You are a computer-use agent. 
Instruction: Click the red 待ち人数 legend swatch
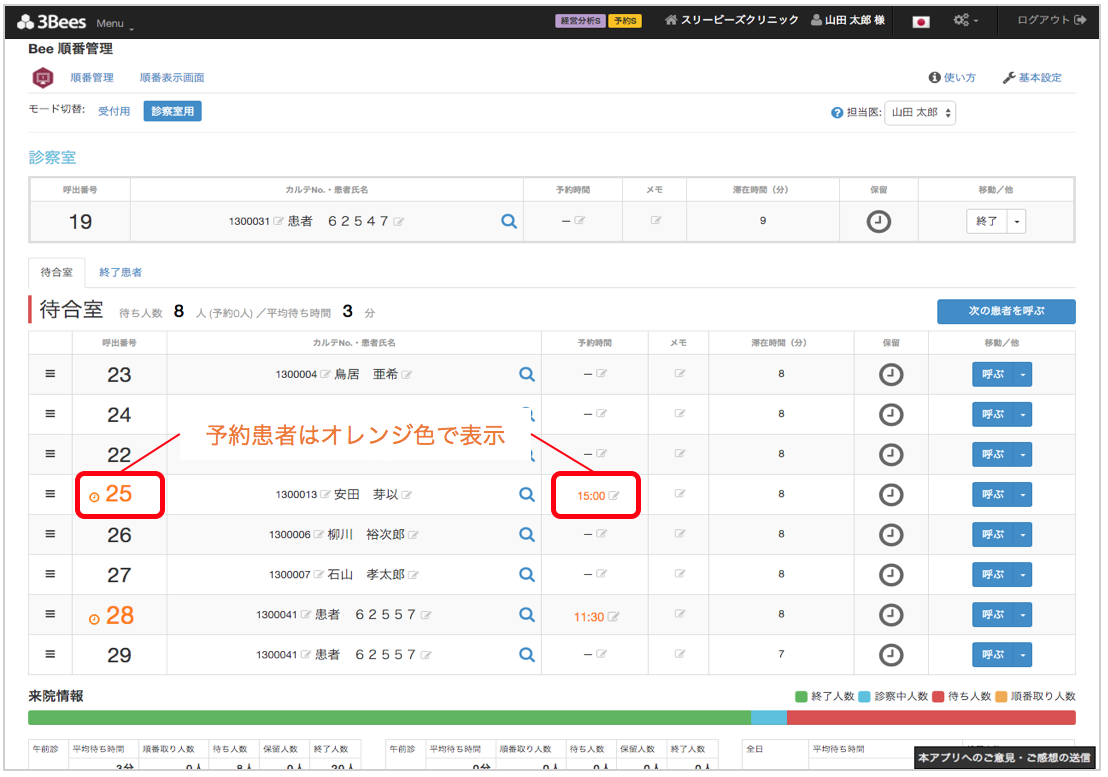pyautogui.click(x=938, y=696)
